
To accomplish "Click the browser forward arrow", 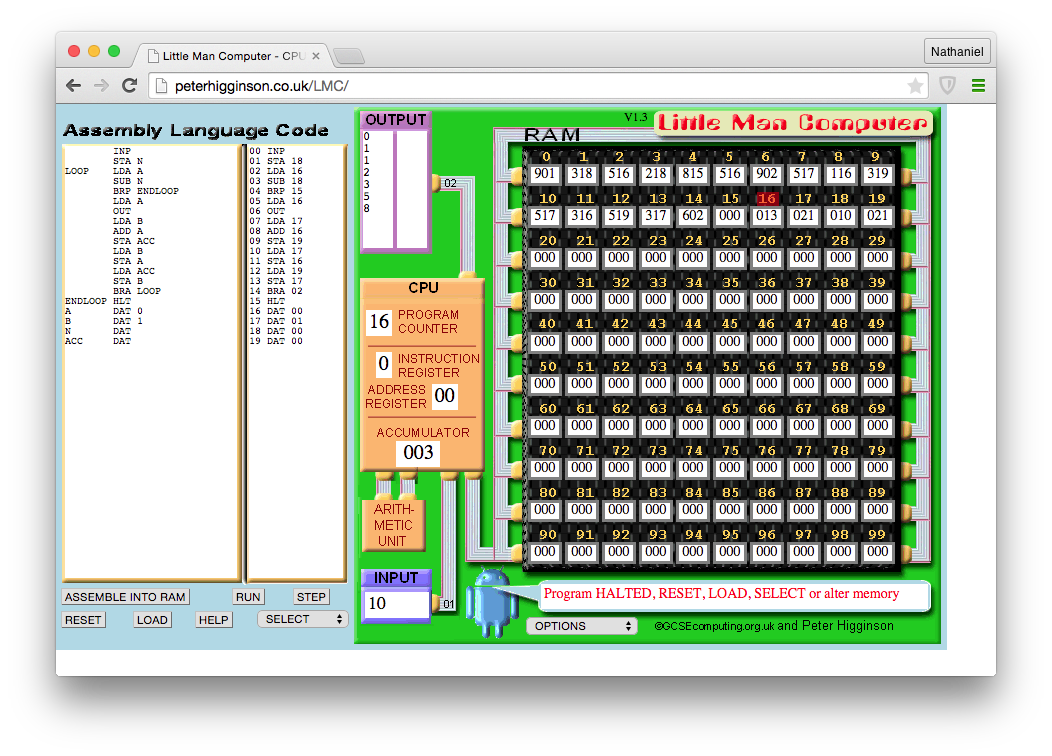I will (101, 86).
